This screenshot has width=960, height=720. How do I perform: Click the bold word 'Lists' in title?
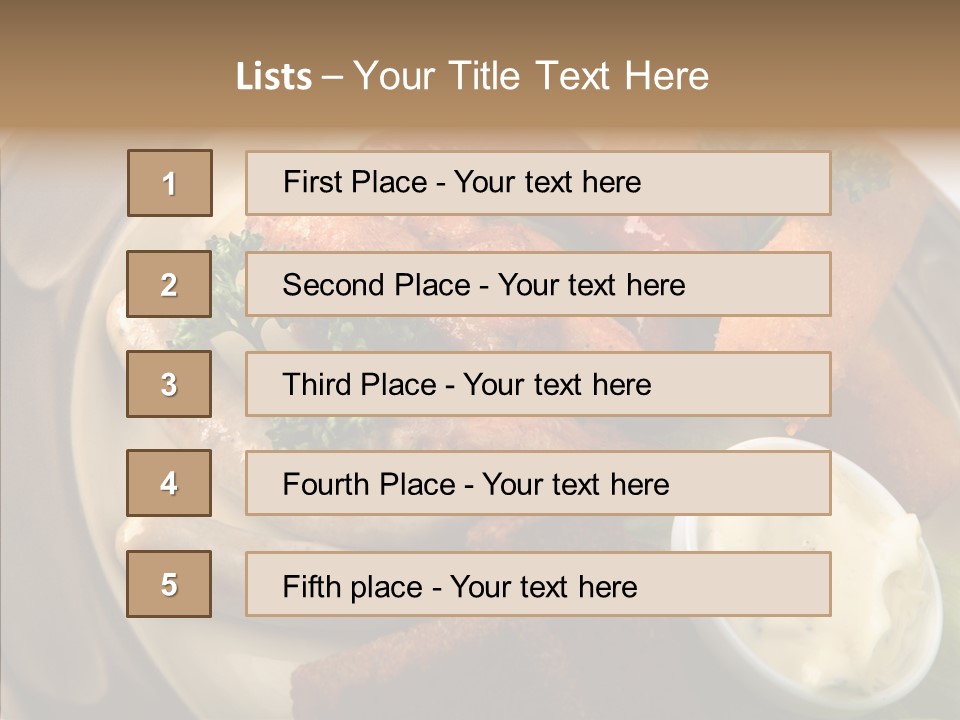274,77
